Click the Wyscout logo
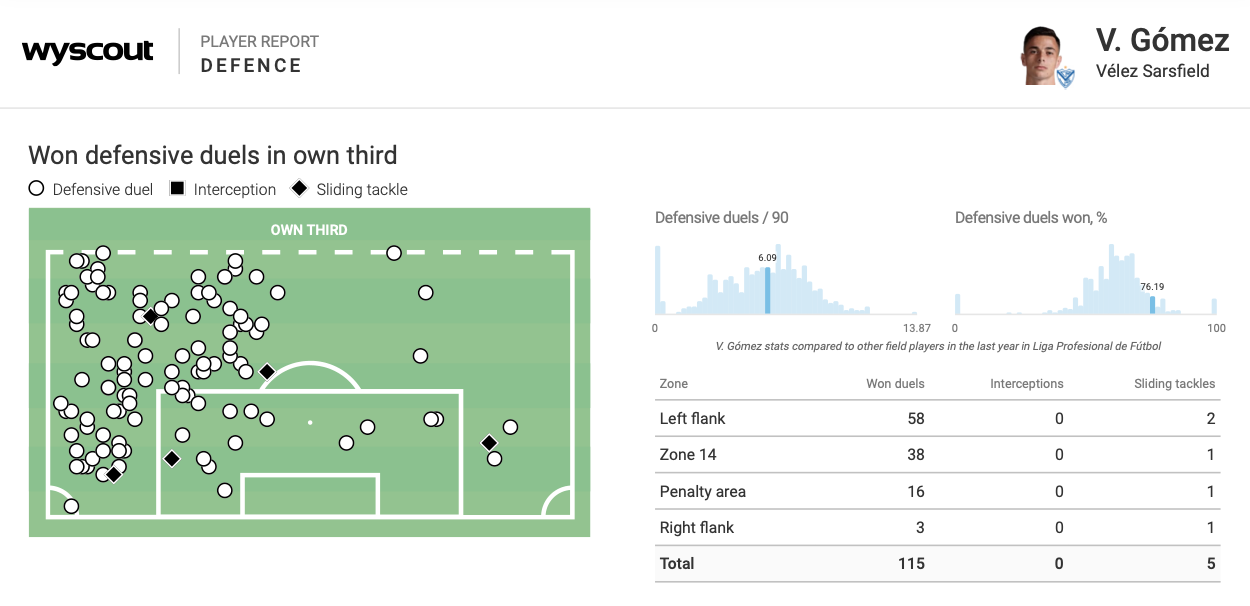 [88, 51]
